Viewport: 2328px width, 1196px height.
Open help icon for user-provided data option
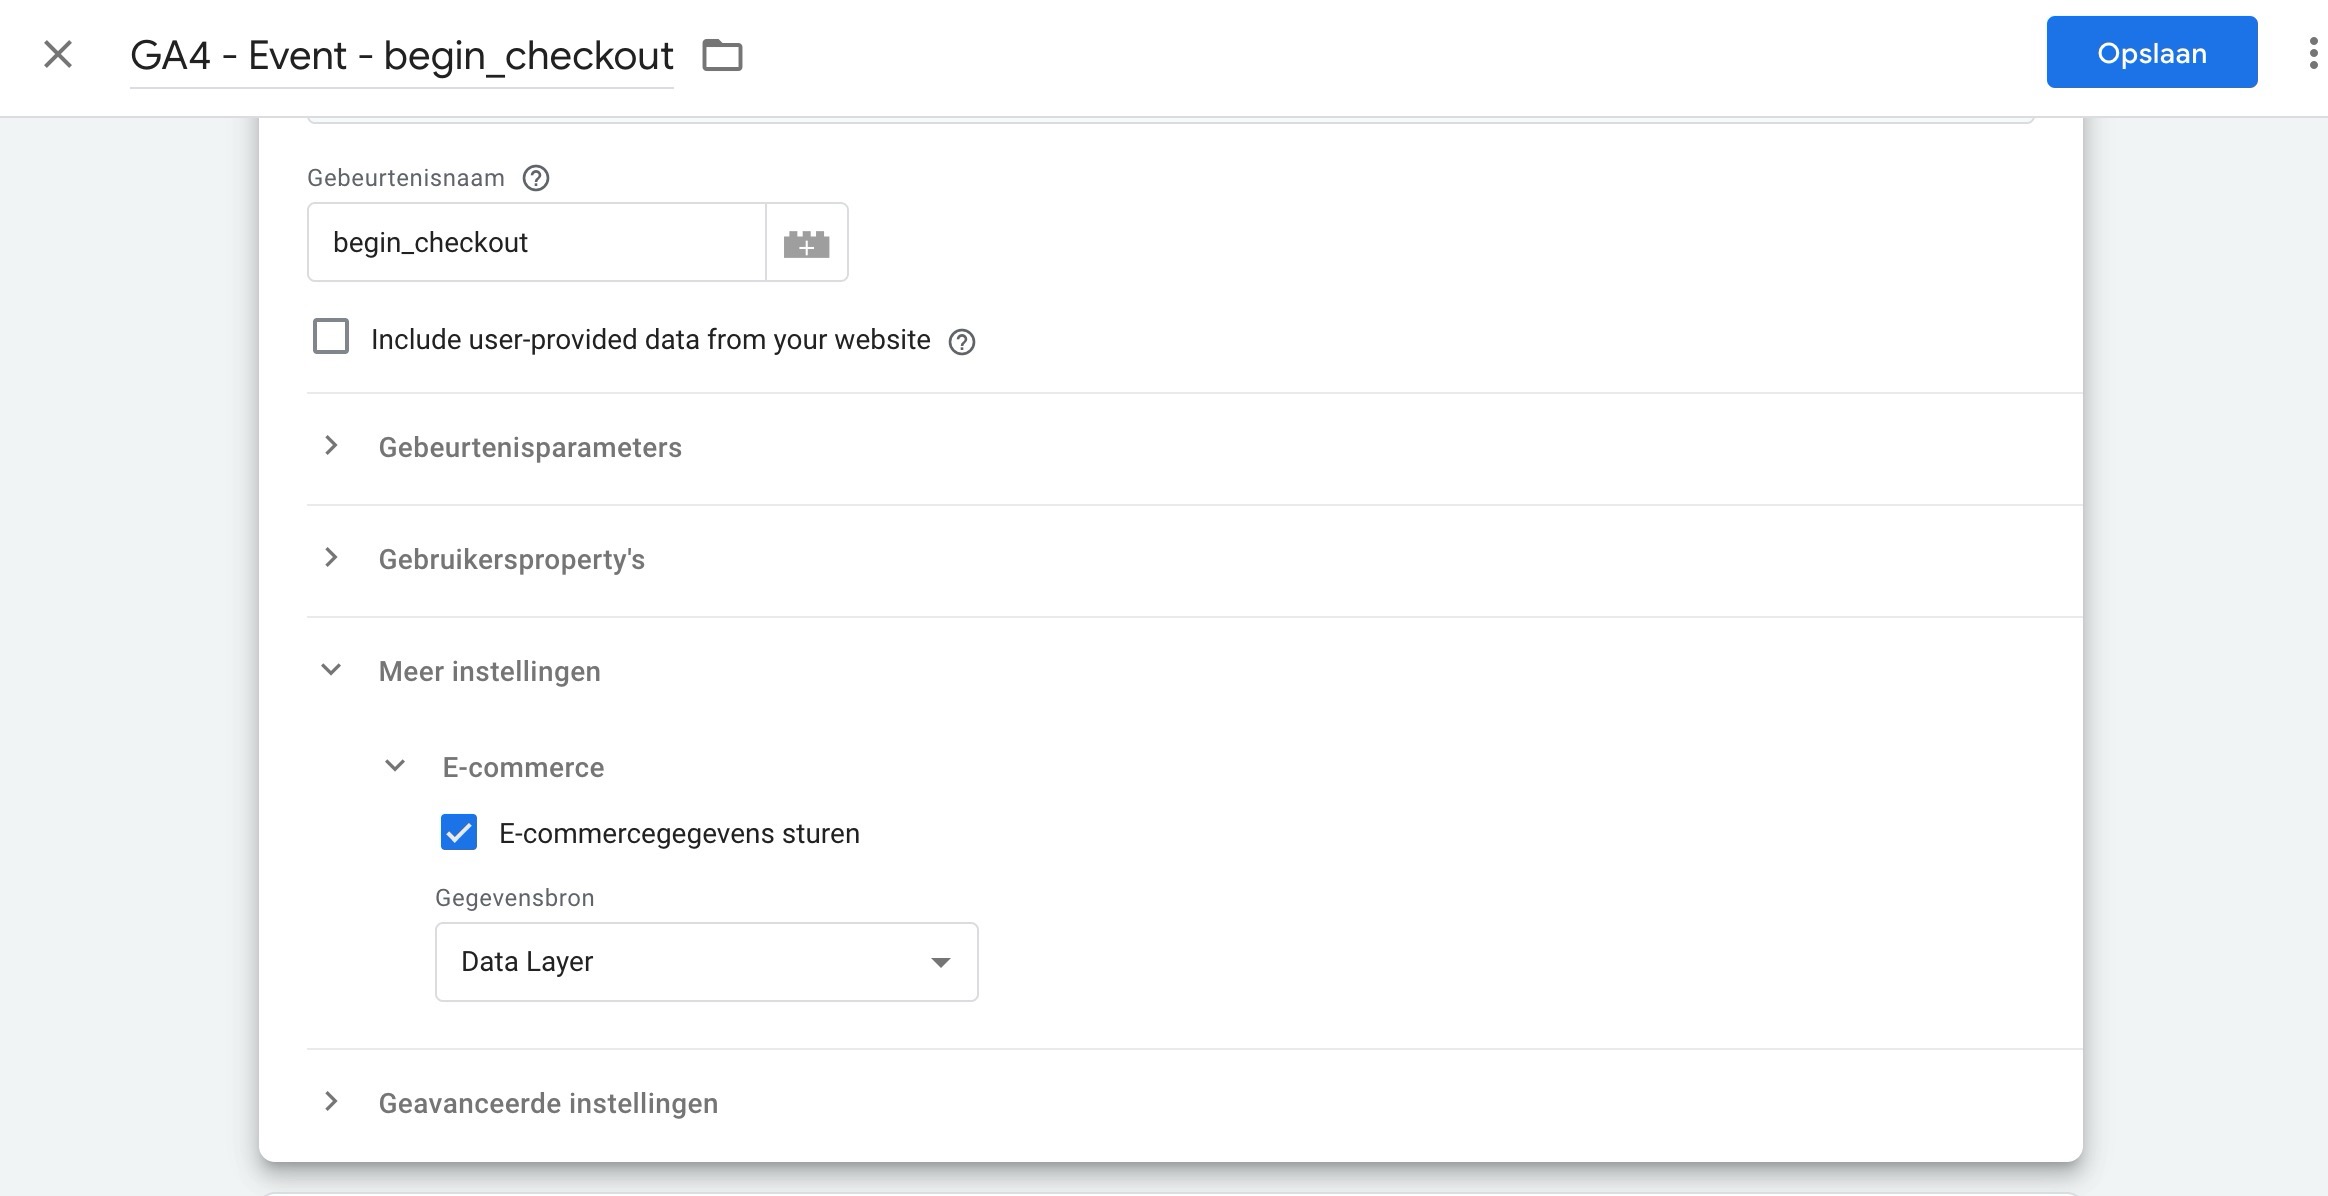[x=962, y=342]
